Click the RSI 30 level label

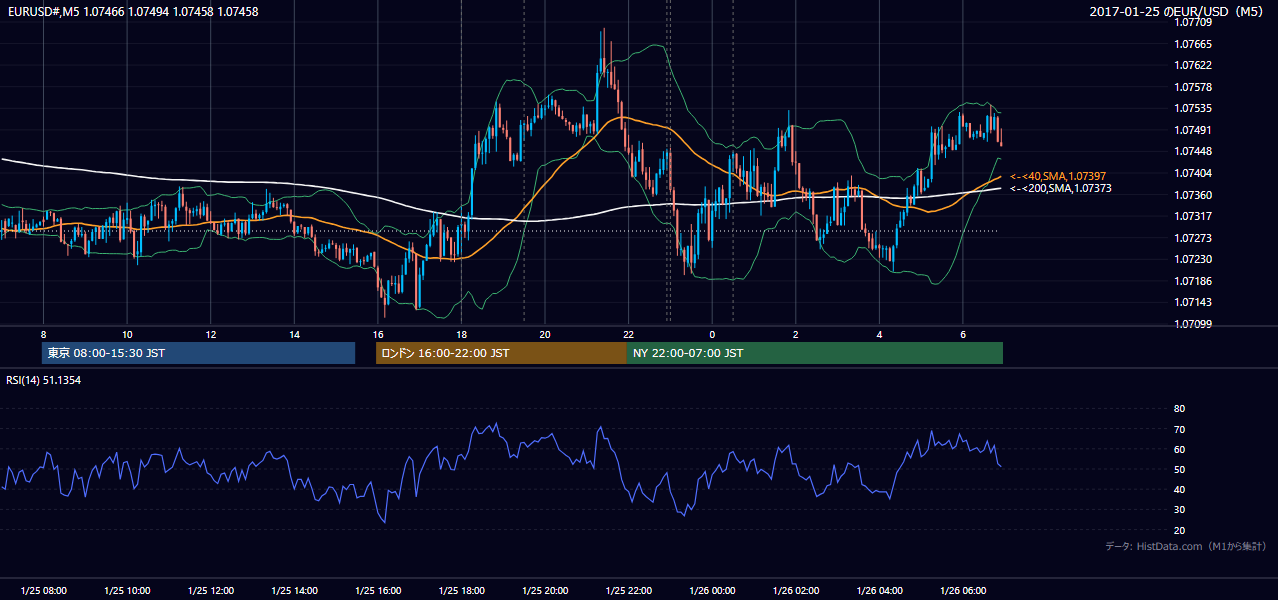tap(1179, 510)
